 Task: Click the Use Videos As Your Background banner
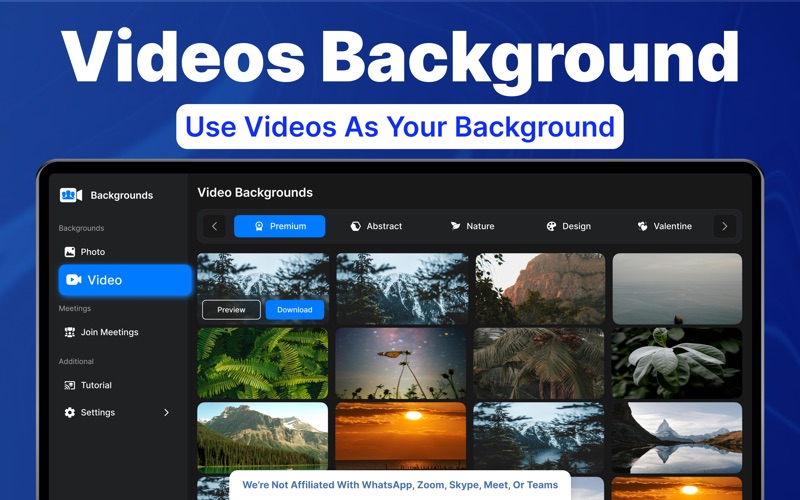400,127
